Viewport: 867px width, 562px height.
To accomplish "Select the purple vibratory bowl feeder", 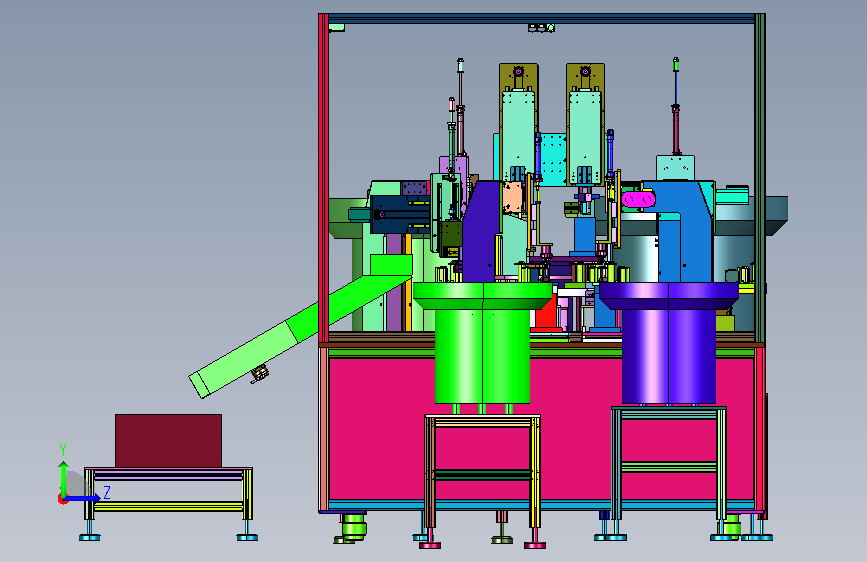I will [x=668, y=343].
